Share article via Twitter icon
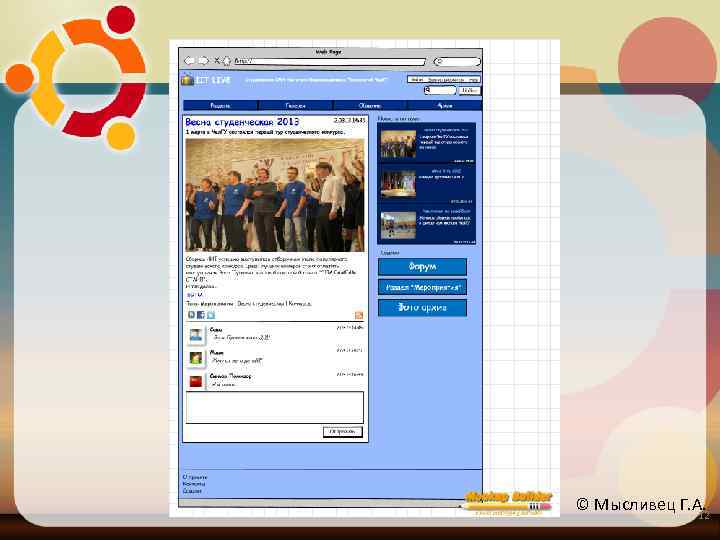The width and height of the screenshot is (720, 540). [x=210, y=315]
